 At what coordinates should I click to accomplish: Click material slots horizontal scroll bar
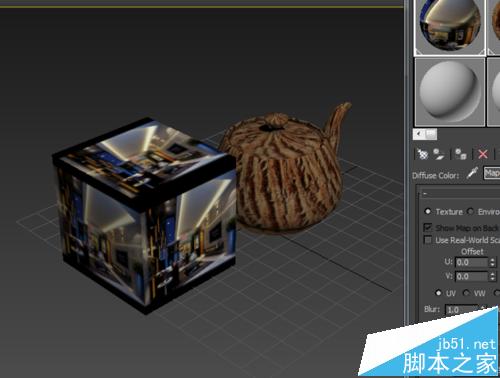(x=425, y=134)
